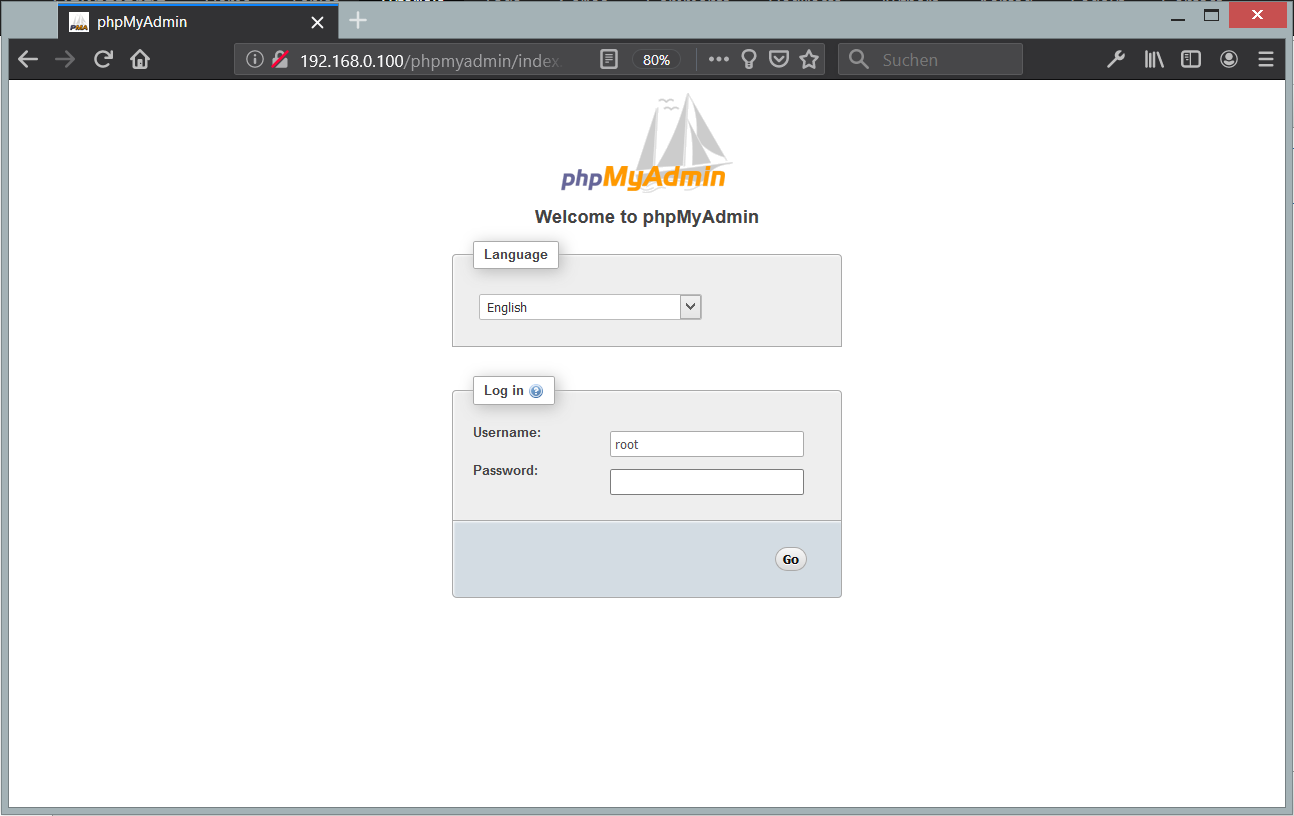Focus the empty Password field
Image resolution: width=1294 pixels, height=816 pixels.
tap(707, 482)
